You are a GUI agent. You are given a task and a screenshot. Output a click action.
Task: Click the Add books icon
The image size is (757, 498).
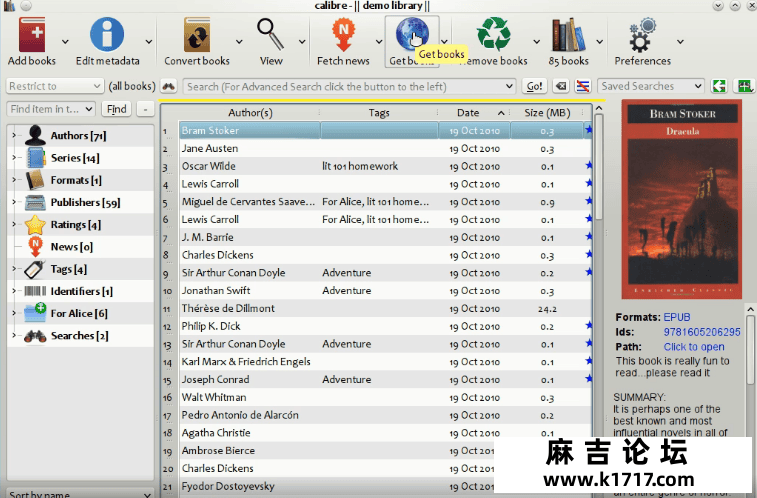[32, 35]
